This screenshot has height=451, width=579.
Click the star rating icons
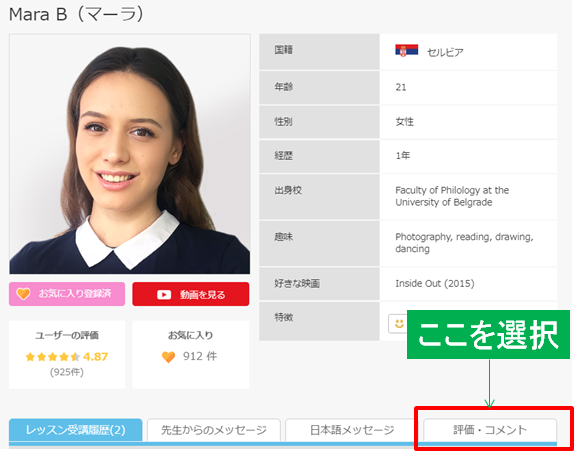tap(52, 357)
